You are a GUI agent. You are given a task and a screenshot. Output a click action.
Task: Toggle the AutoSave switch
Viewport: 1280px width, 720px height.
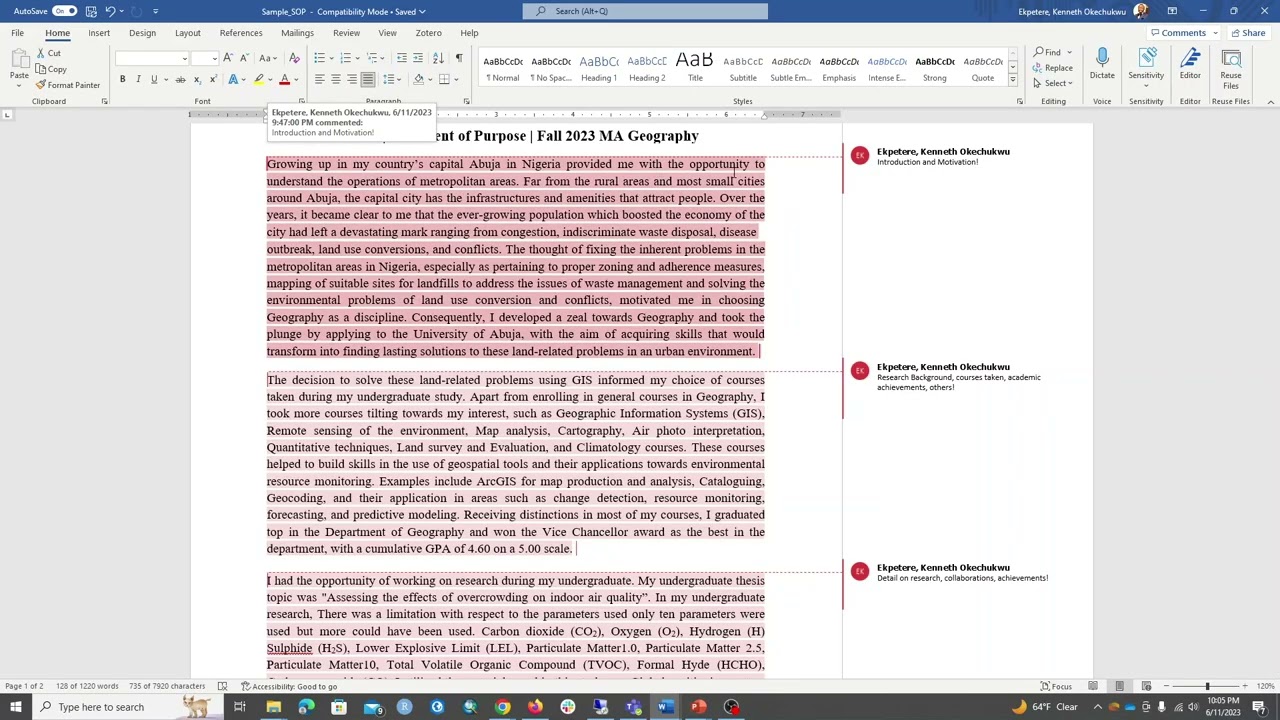tap(64, 11)
